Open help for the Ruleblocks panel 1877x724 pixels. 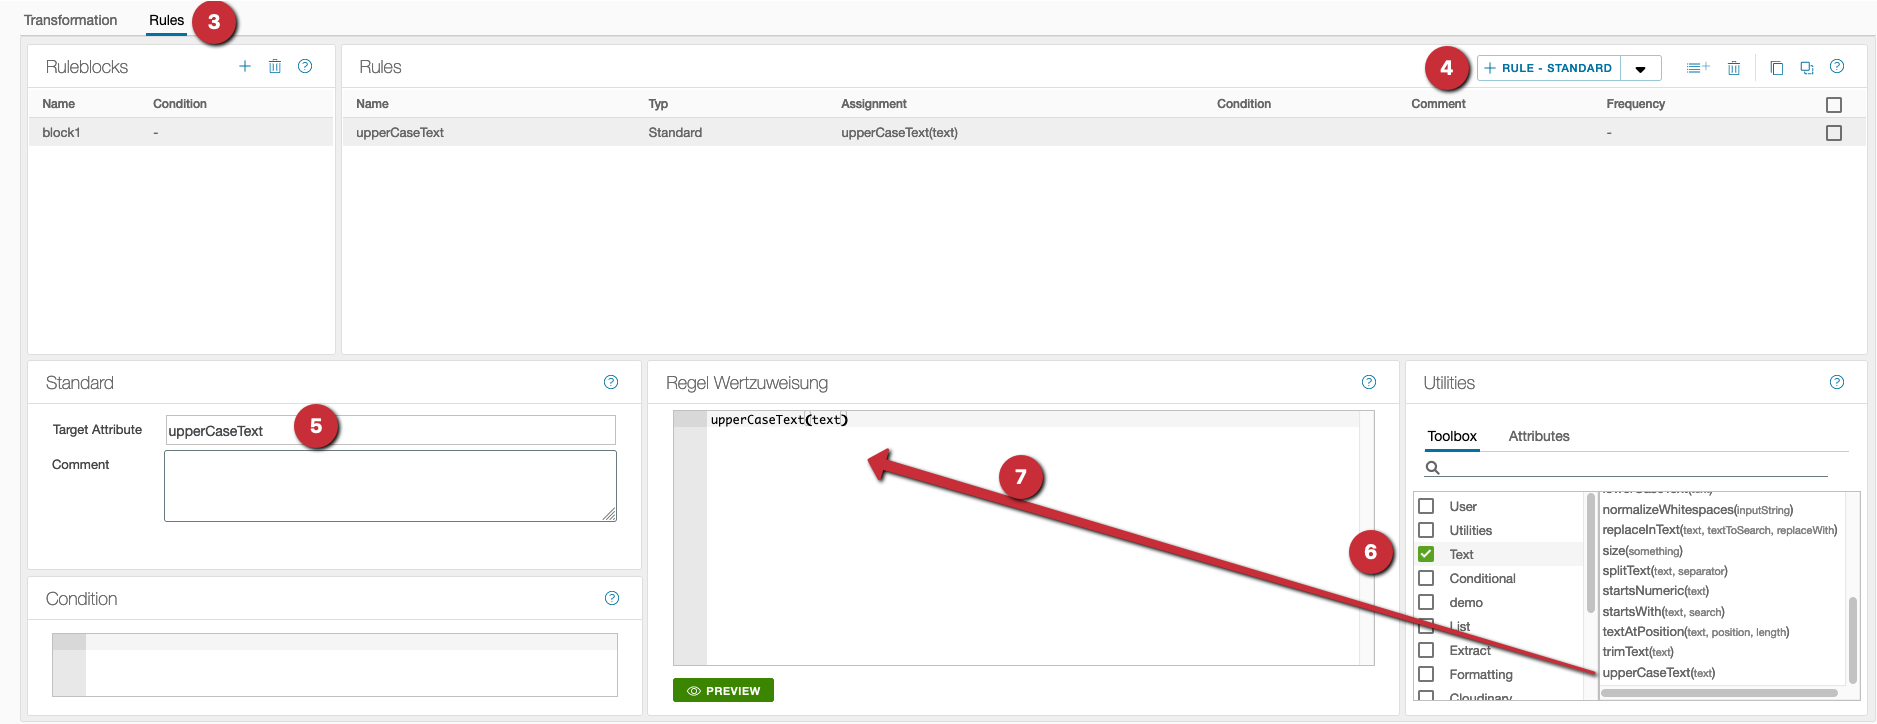tap(305, 66)
